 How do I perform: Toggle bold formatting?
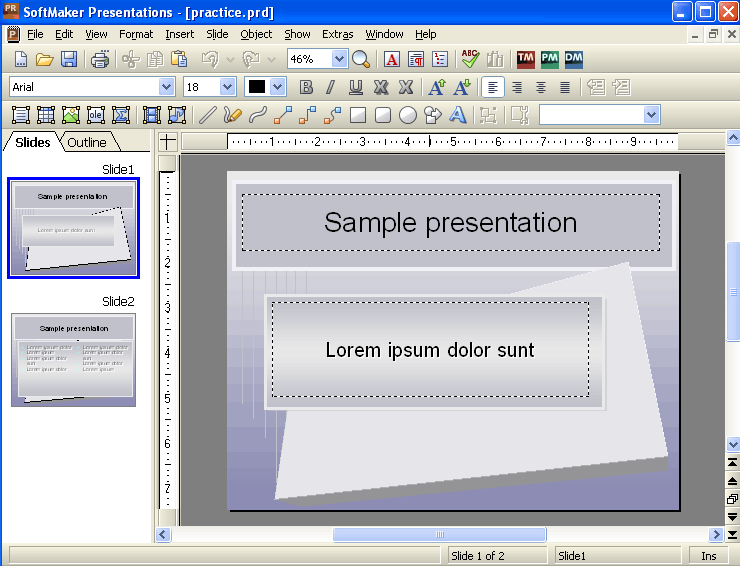[x=306, y=87]
